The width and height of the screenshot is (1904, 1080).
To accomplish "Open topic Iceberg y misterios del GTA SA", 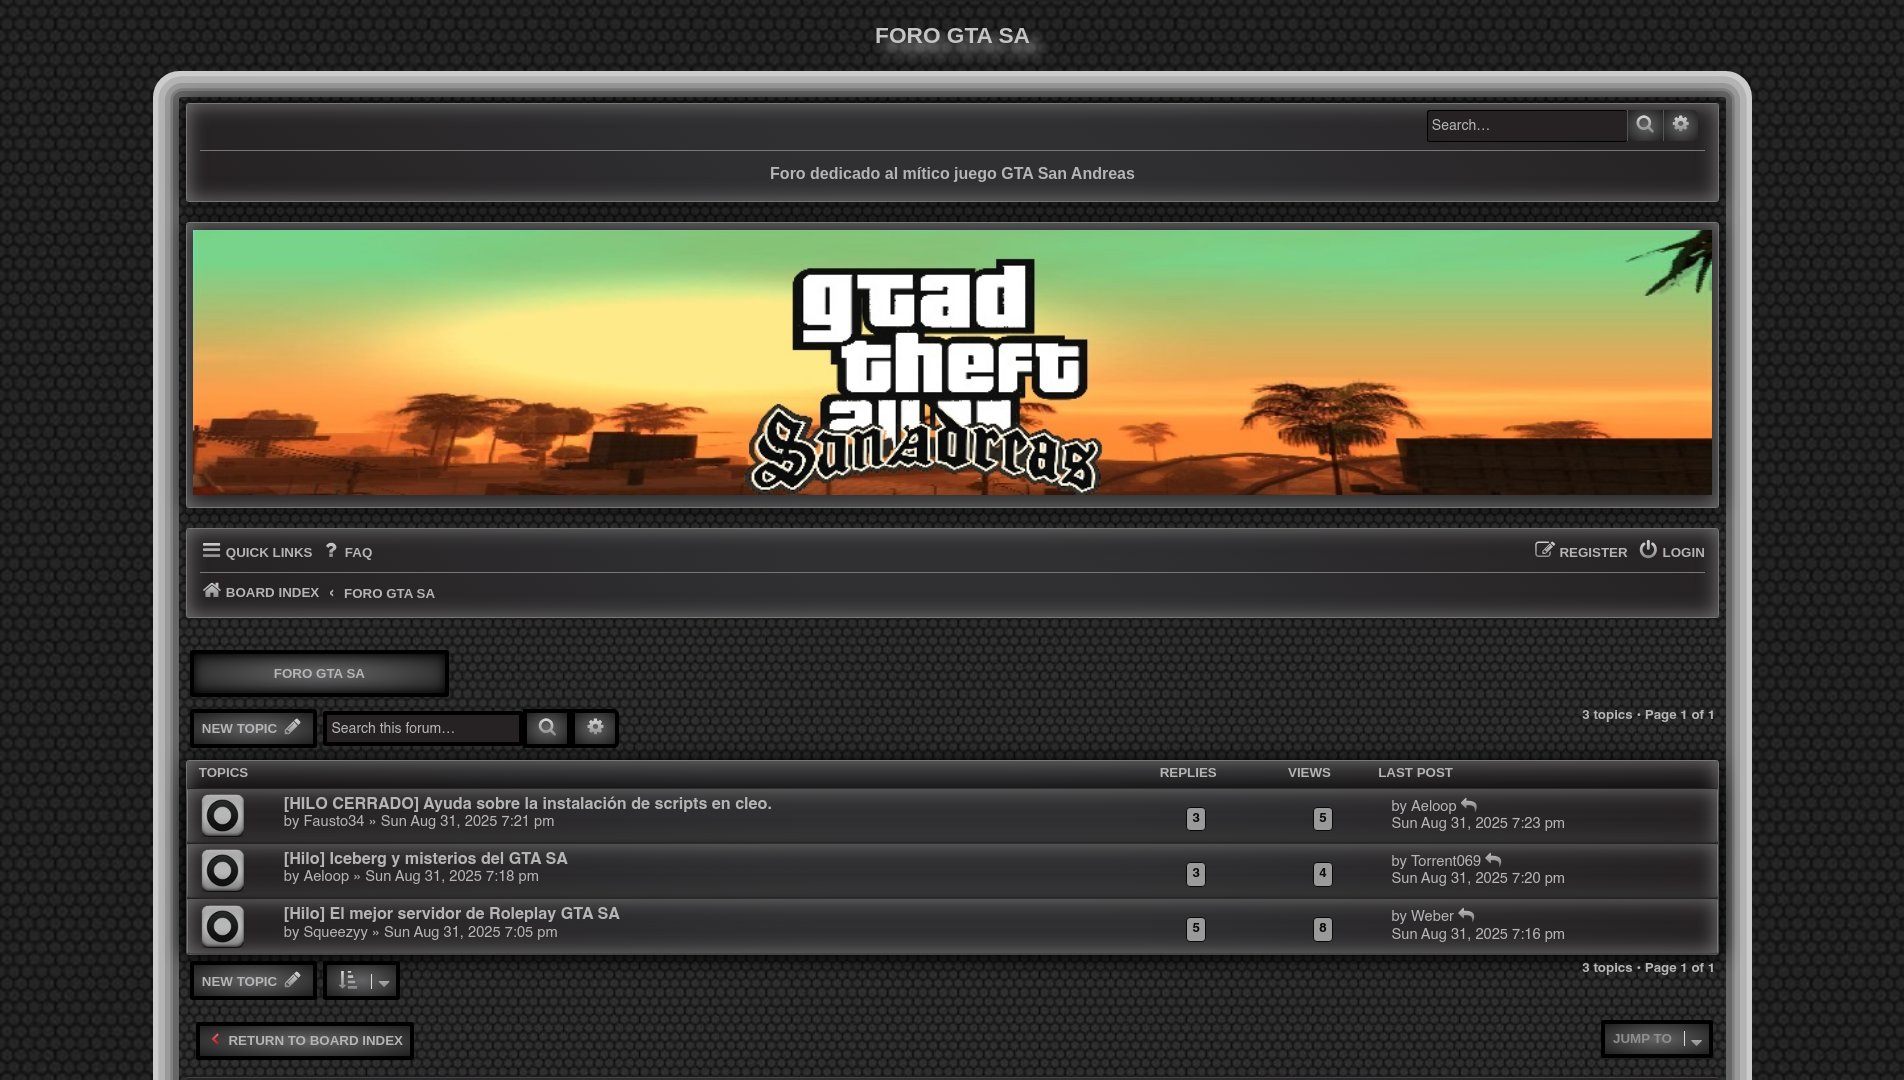I will pyautogui.click(x=425, y=858).
